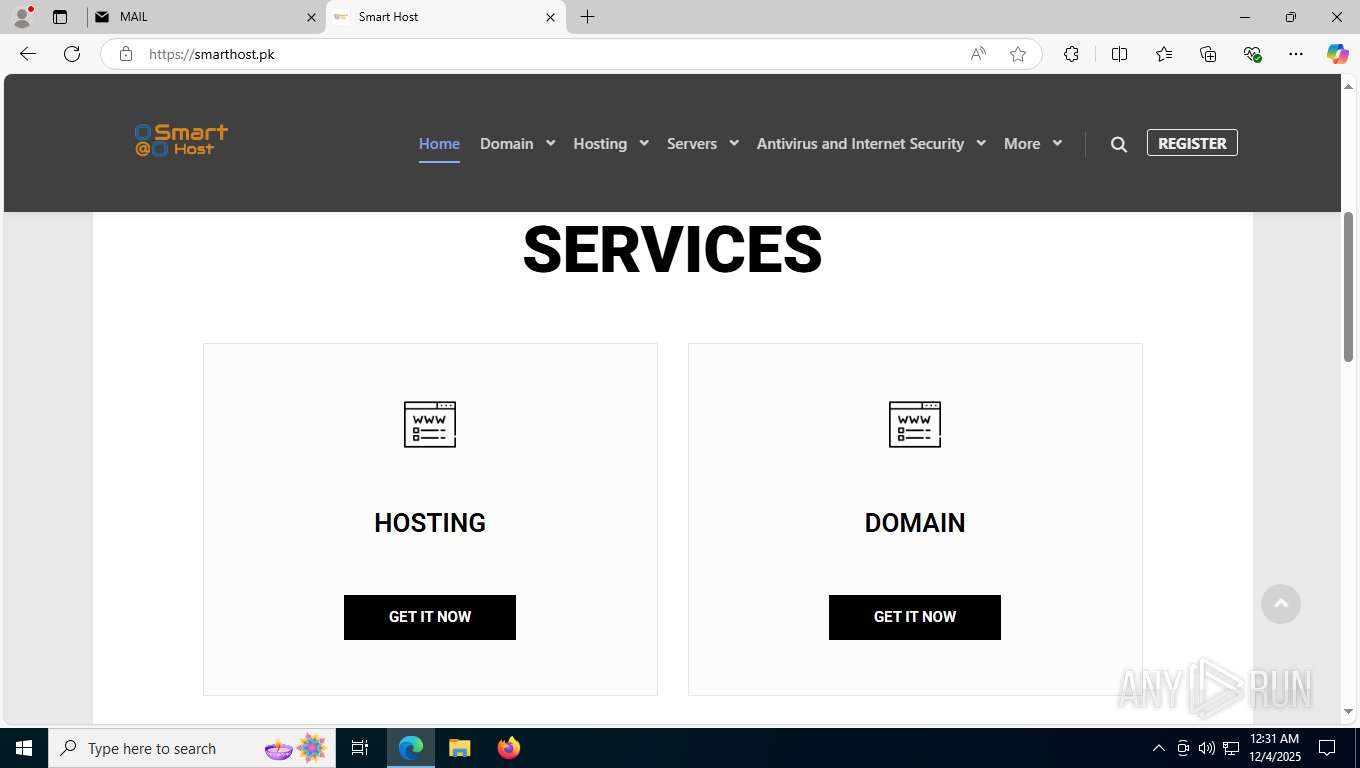Open the Collections icon
The image size is (1360, 768).
pos(1208,54)
